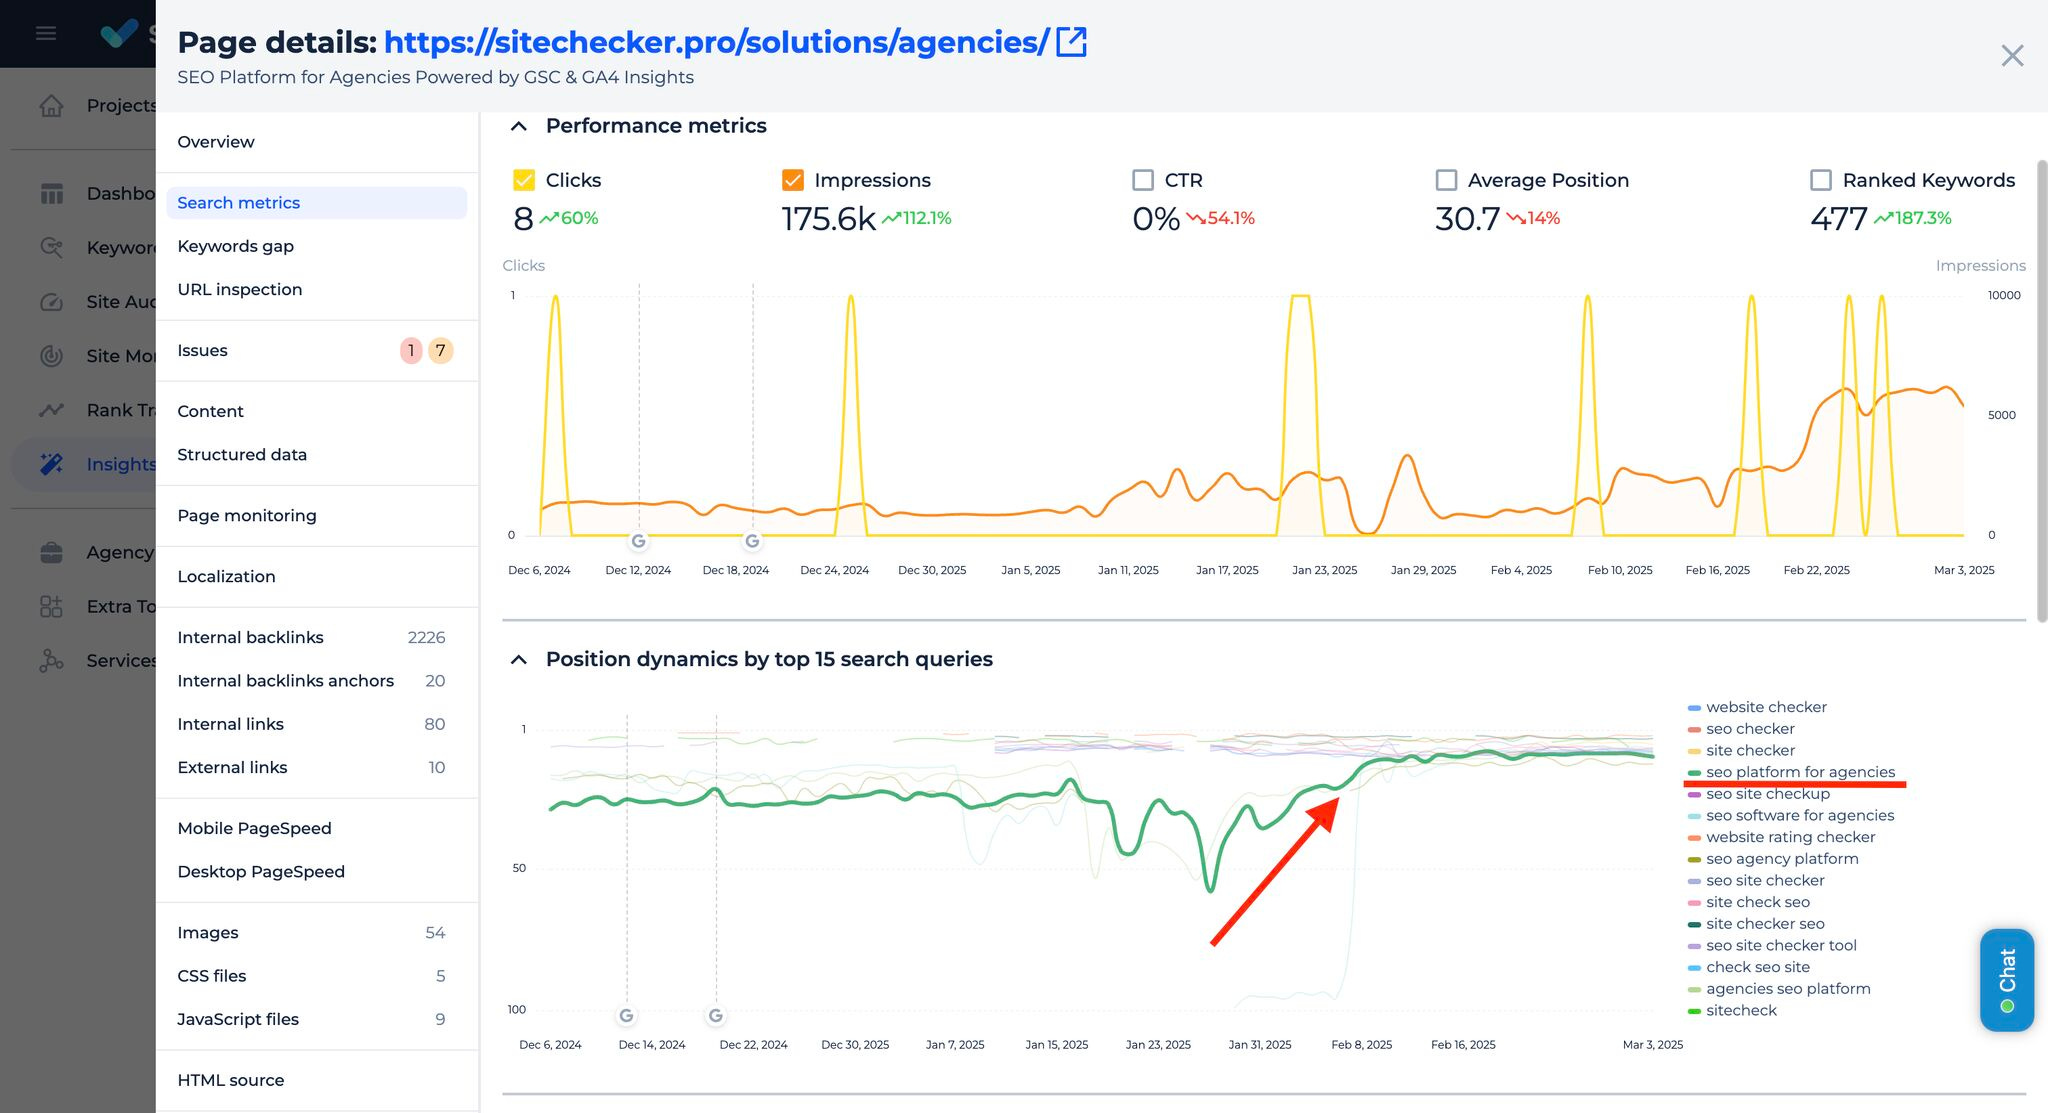Click the Services nodes icon
The width and height of the screenshot is (2048, 1113).
tap(51, 660)
